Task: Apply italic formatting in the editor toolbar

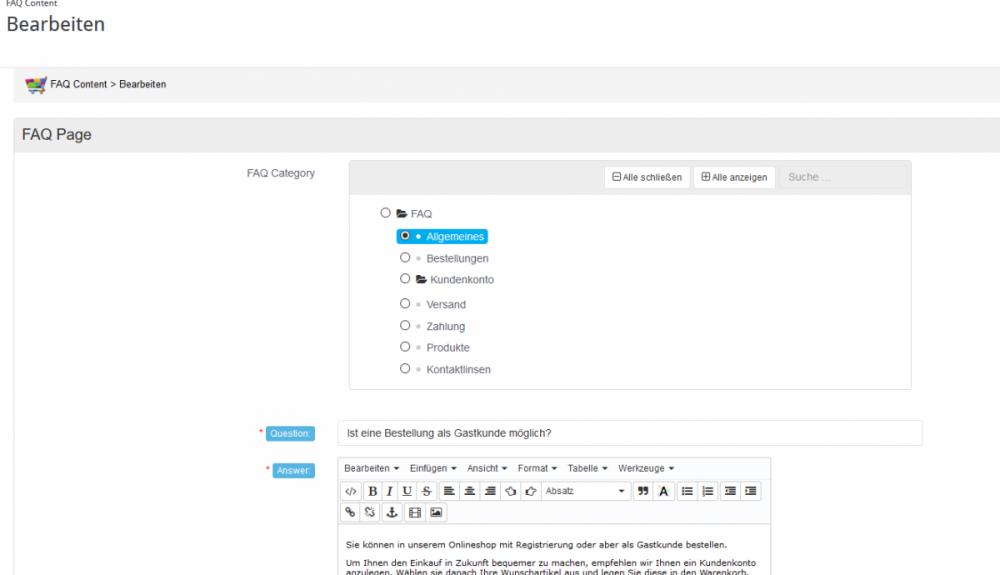Action: (389, 491)
